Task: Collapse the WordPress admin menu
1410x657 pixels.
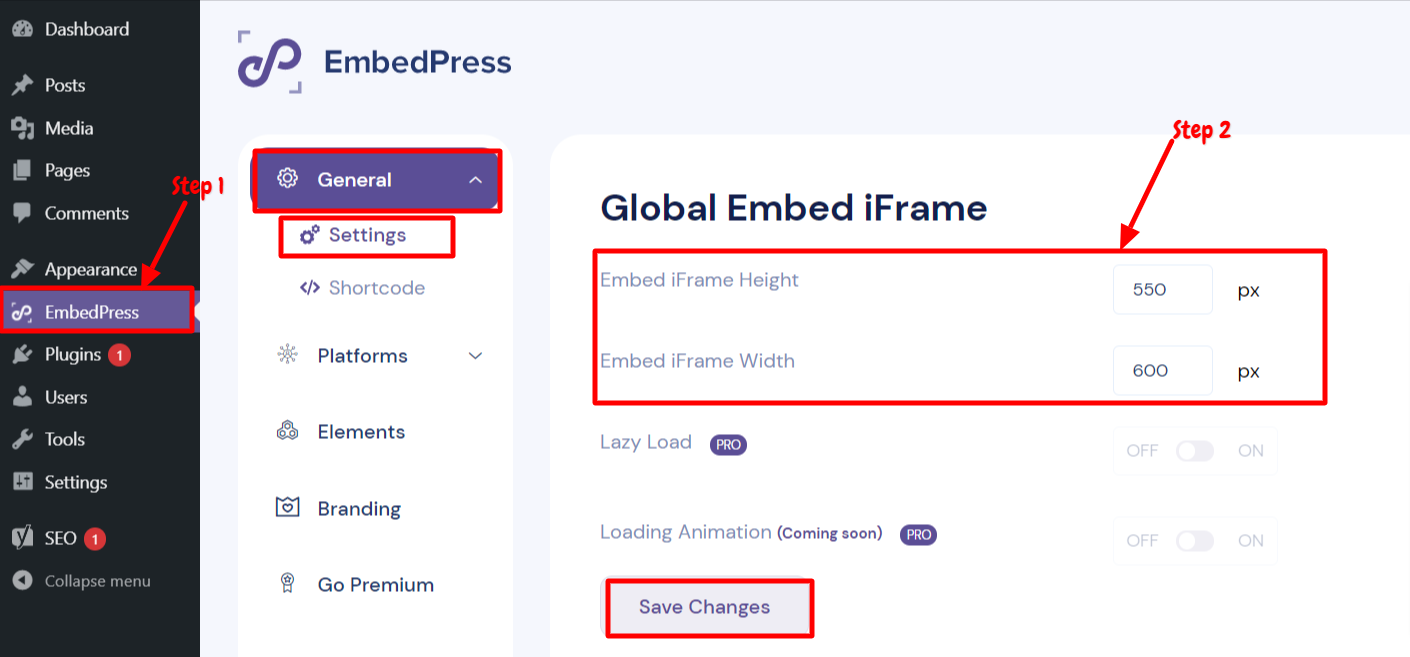Action: coord(82,581)
